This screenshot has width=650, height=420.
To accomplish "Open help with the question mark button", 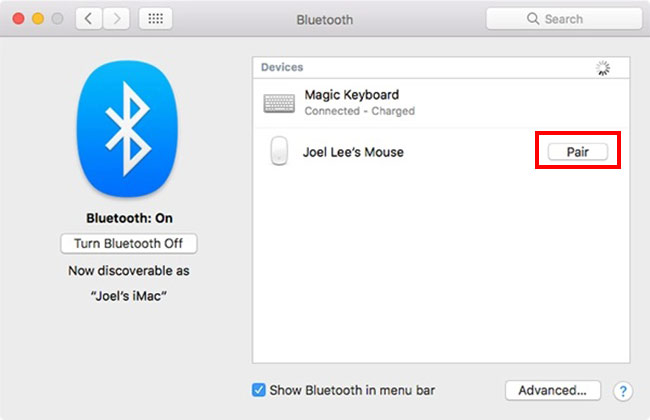I will tap(623, 391).
